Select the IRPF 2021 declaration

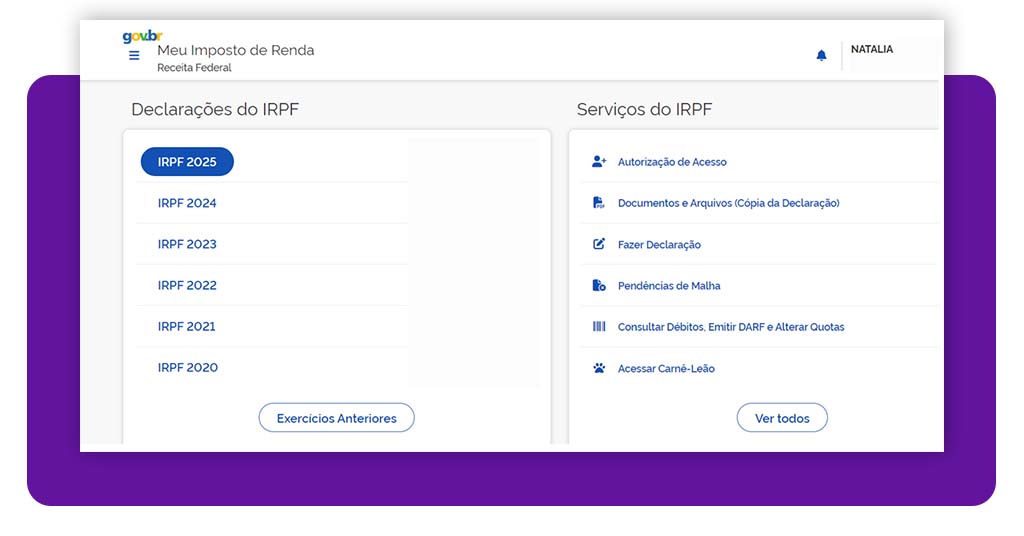(x=186, y=326)
